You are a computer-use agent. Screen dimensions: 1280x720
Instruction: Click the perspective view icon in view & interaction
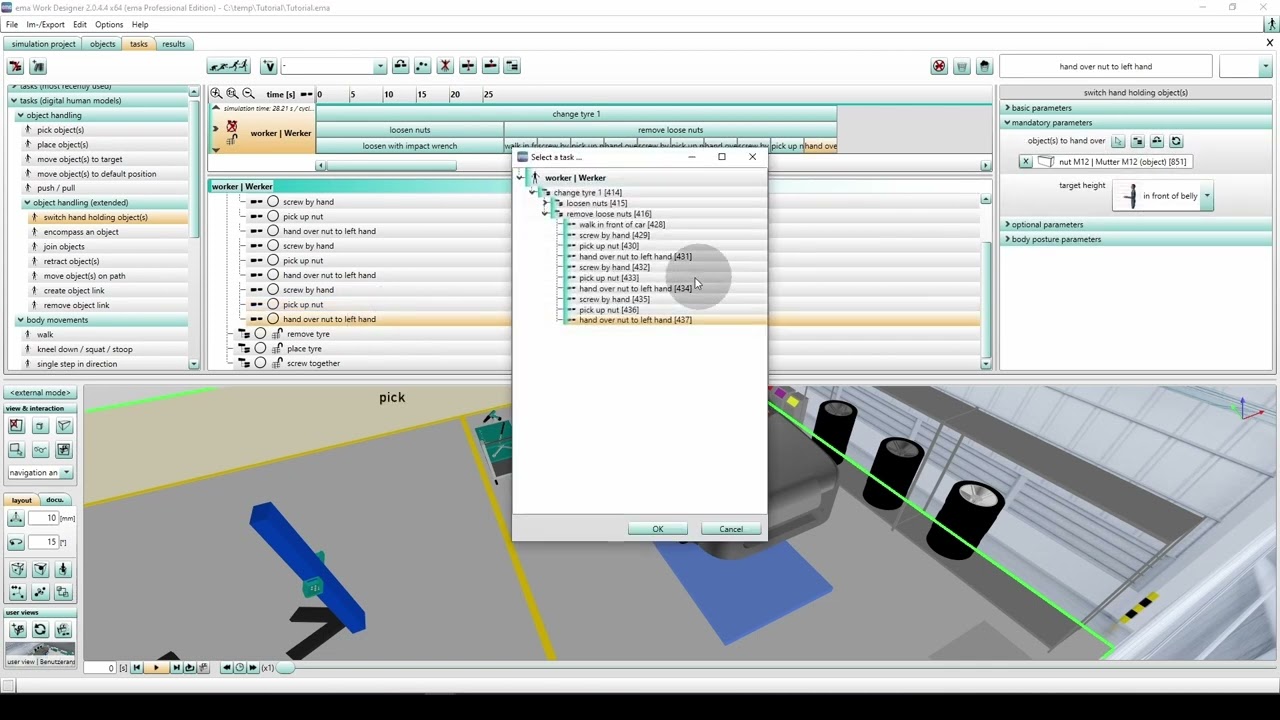pos(64,426)
